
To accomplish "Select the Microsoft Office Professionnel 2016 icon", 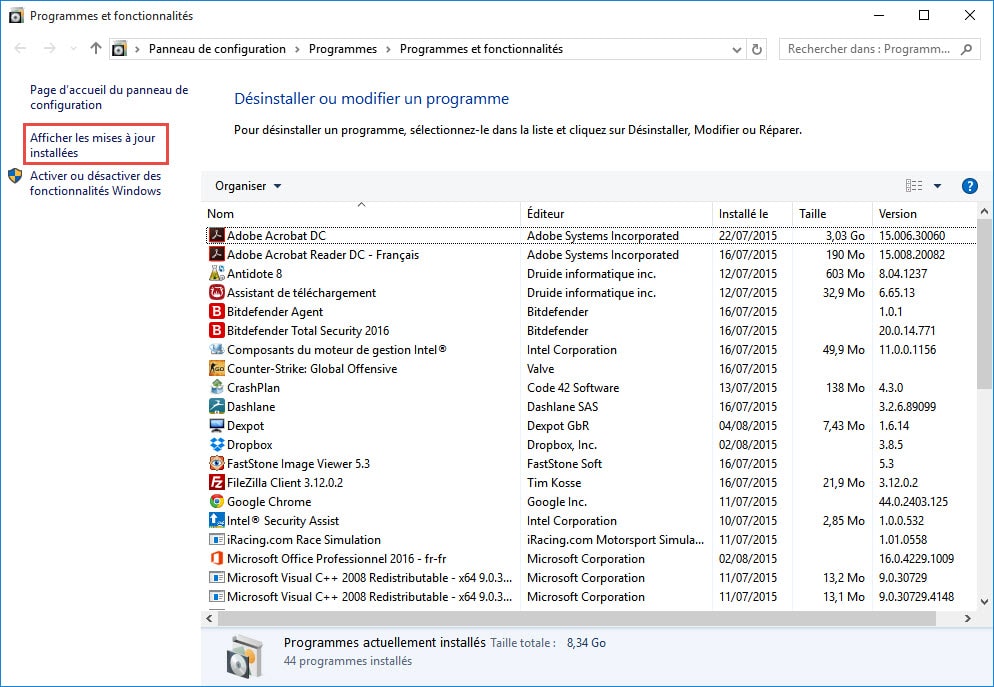I will [x=217, y=558].
